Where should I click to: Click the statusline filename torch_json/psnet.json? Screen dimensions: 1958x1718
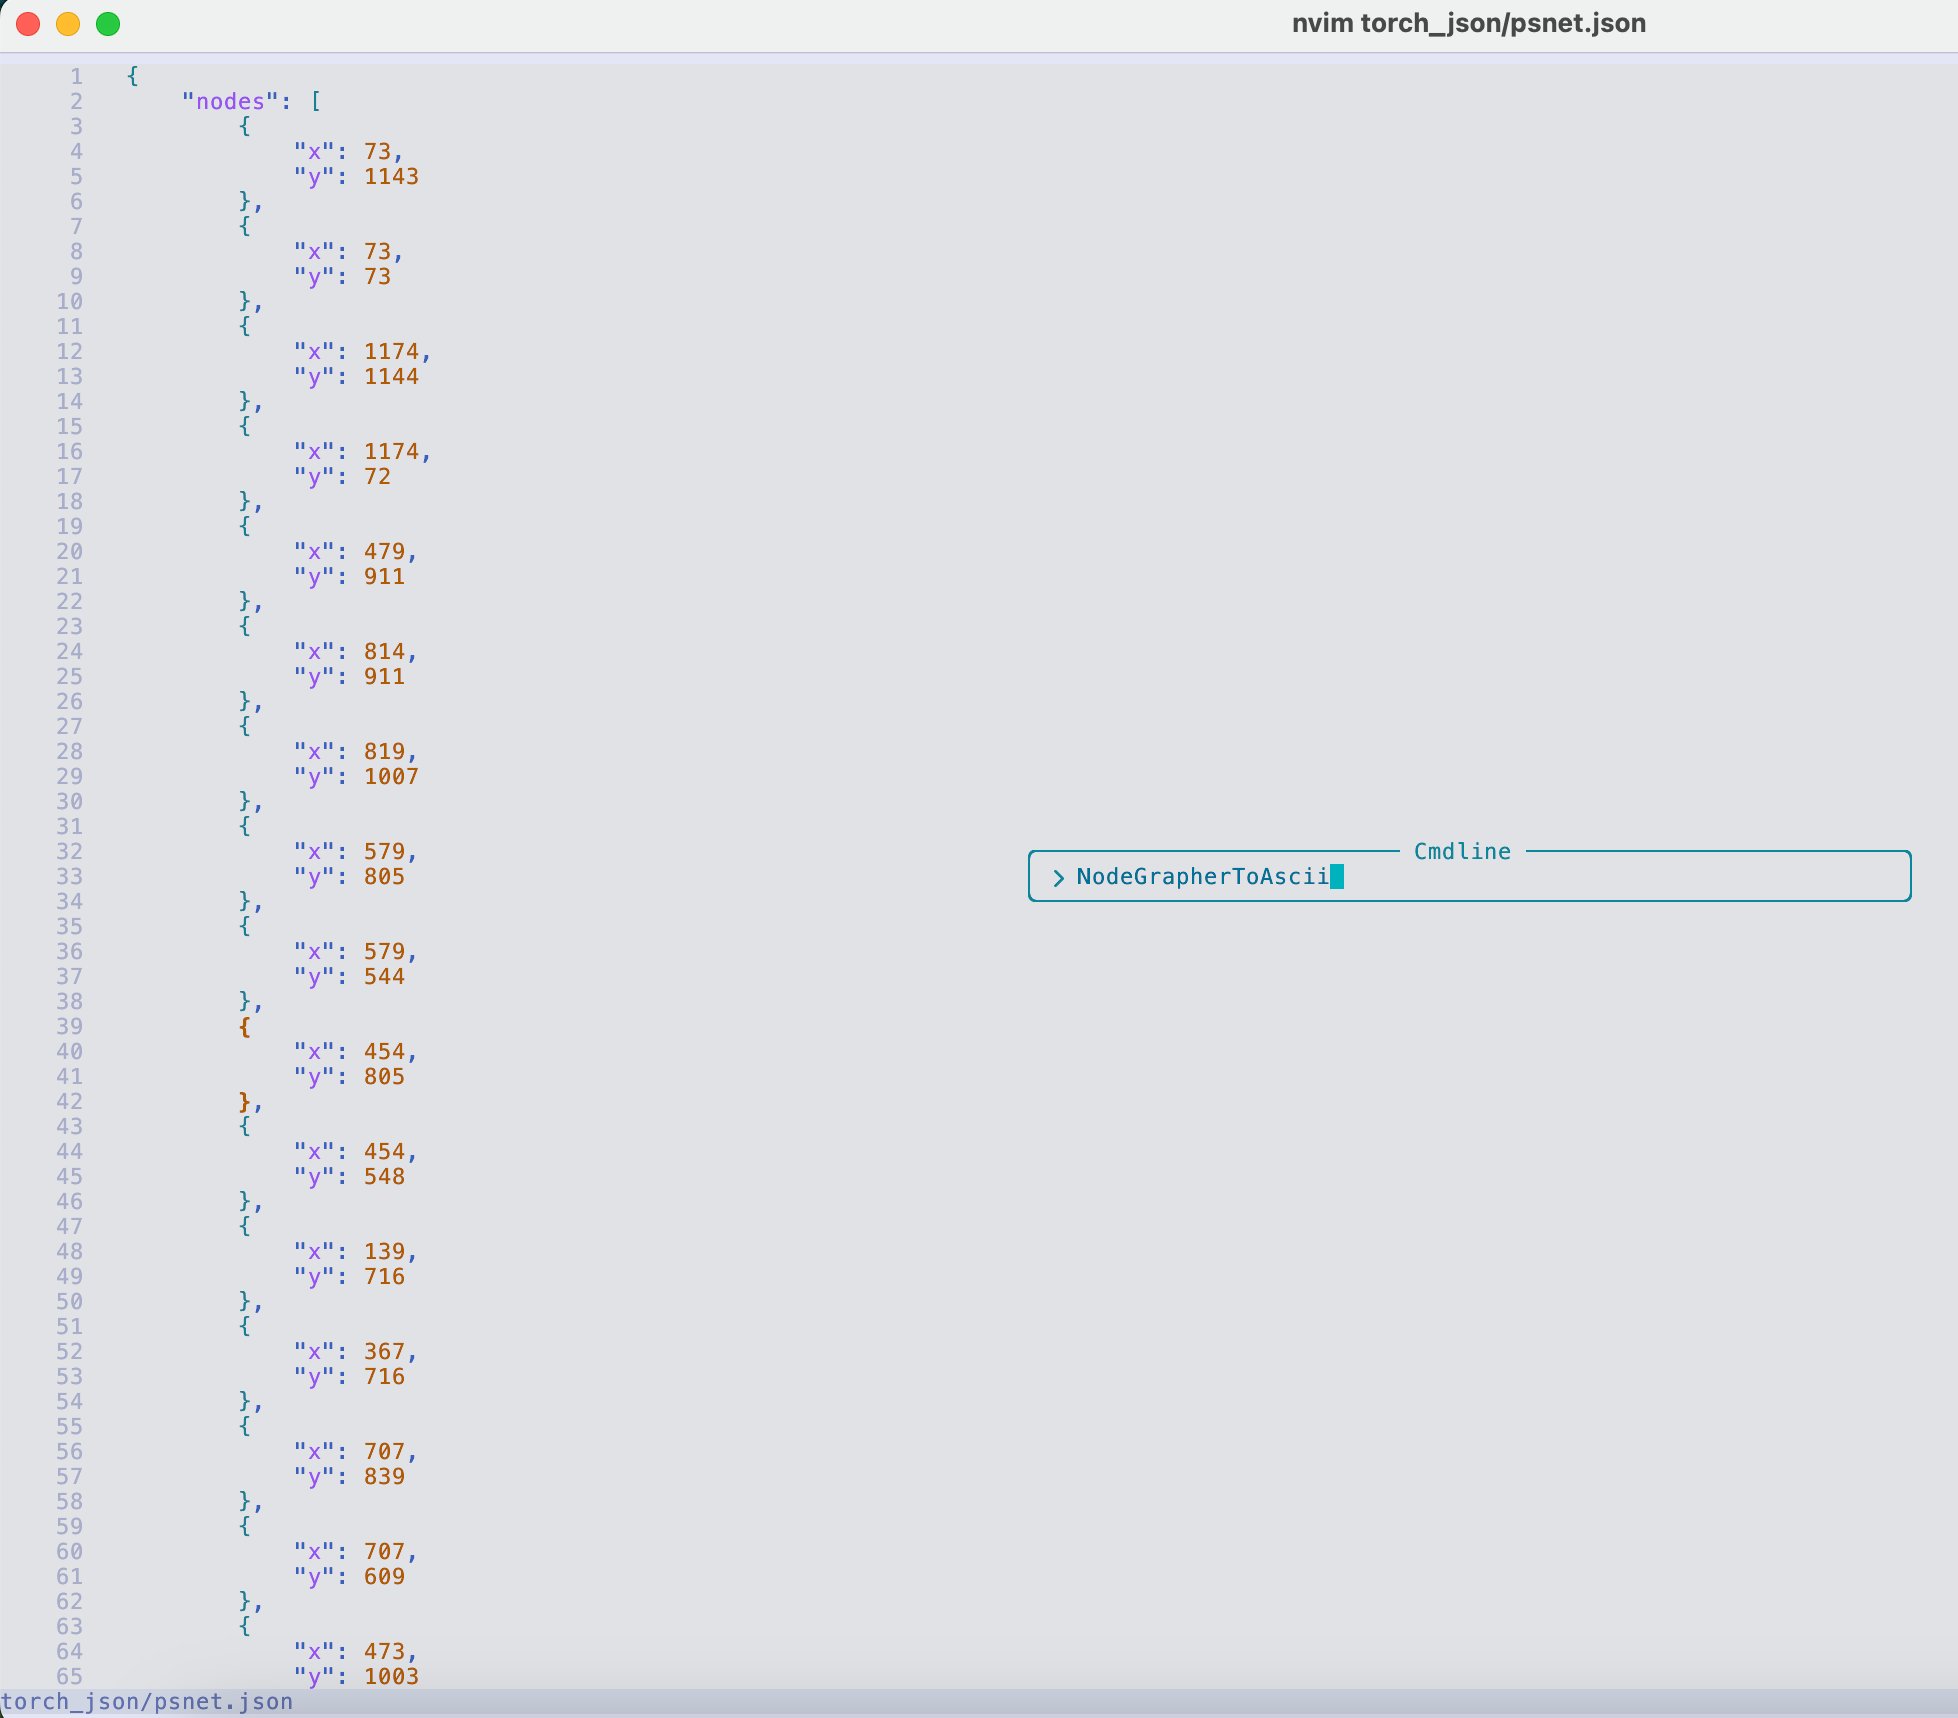pyautogui.click(x=147, y=1702)
